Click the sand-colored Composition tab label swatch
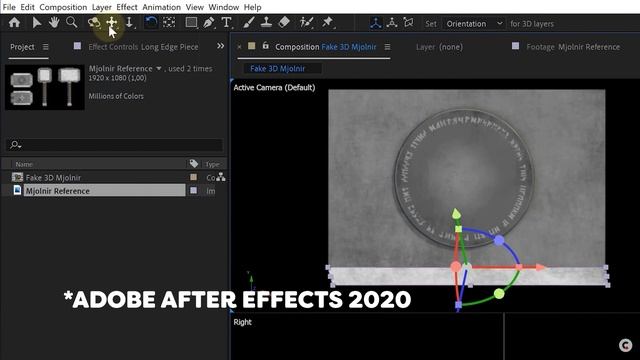Viewport: 640px width, 360px height. [251, 46]
